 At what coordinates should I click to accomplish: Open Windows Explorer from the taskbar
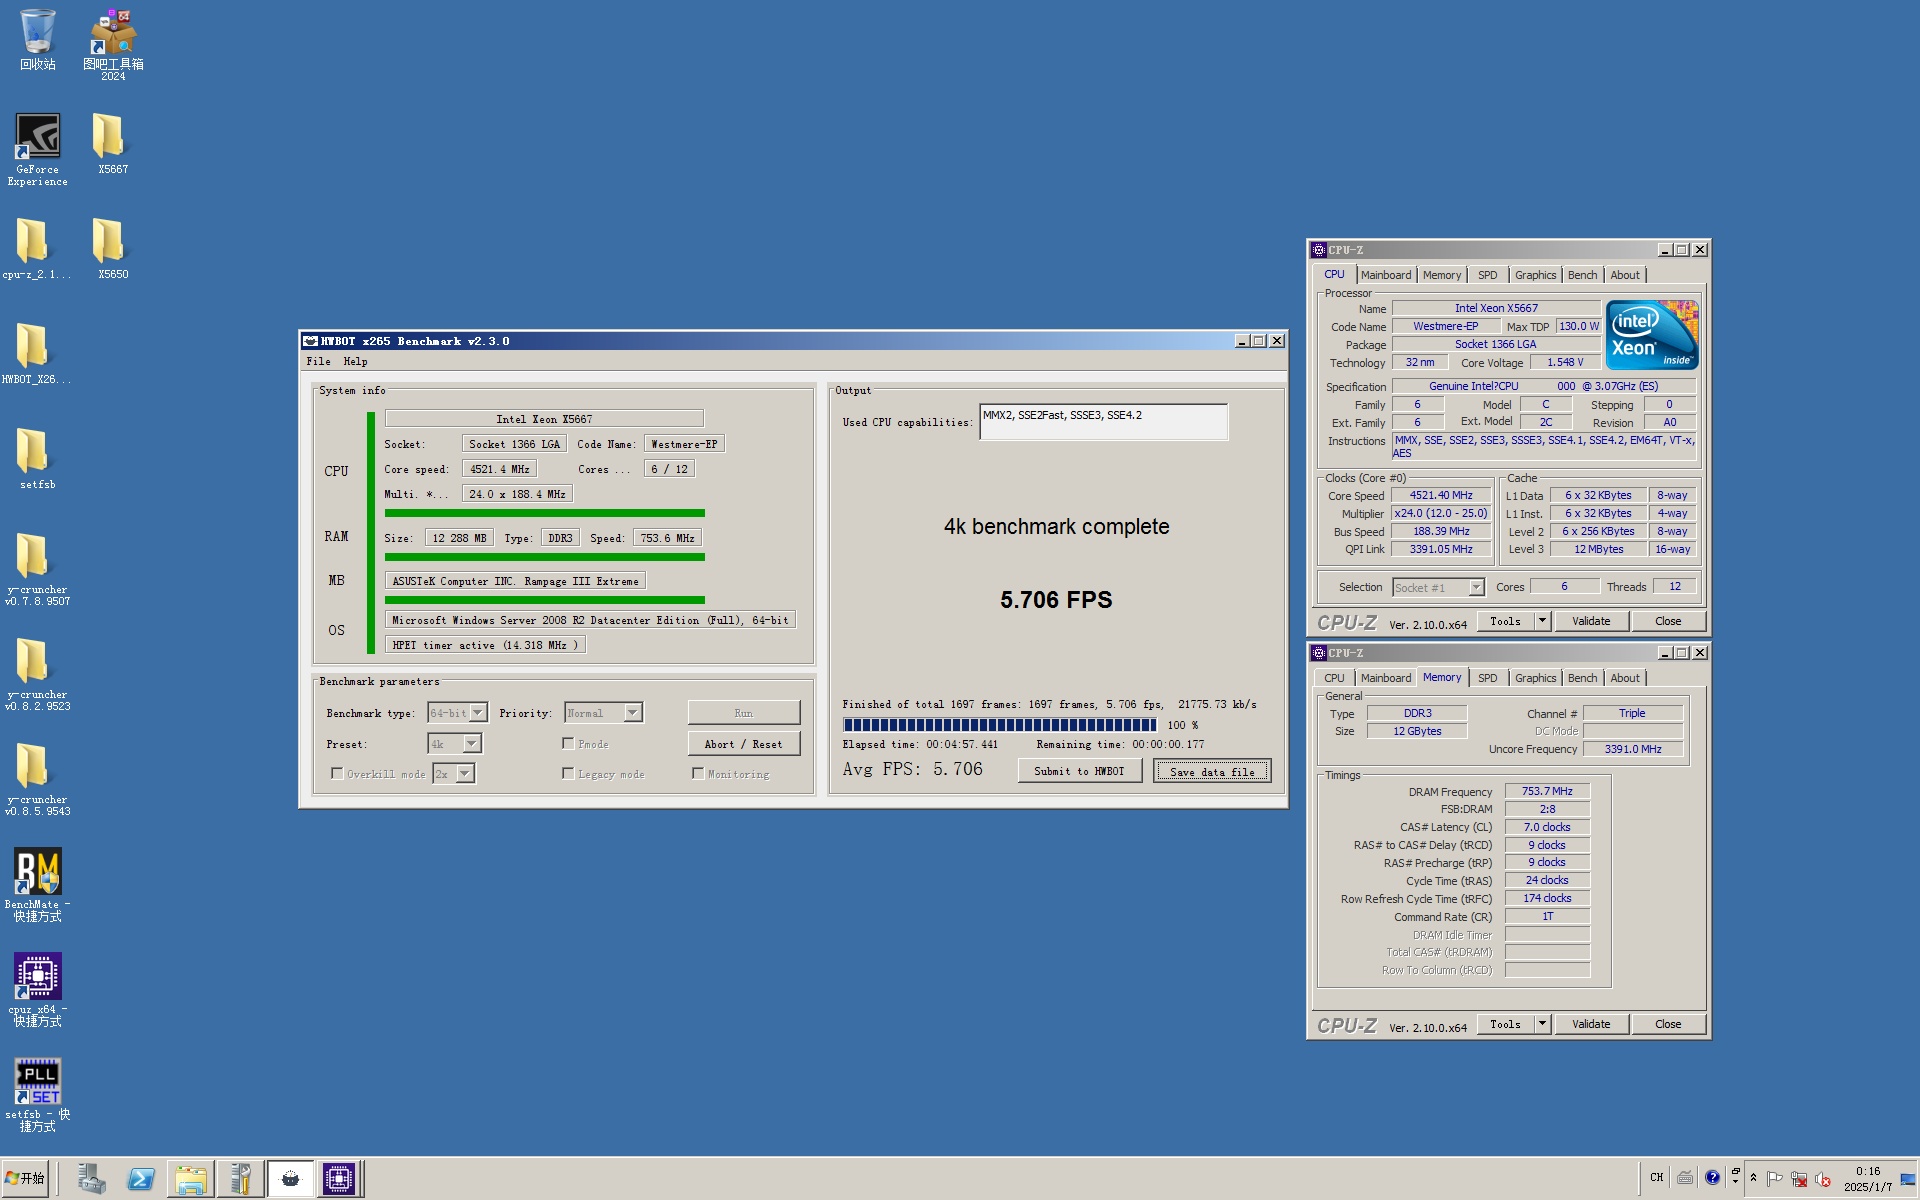point(190,1179)
